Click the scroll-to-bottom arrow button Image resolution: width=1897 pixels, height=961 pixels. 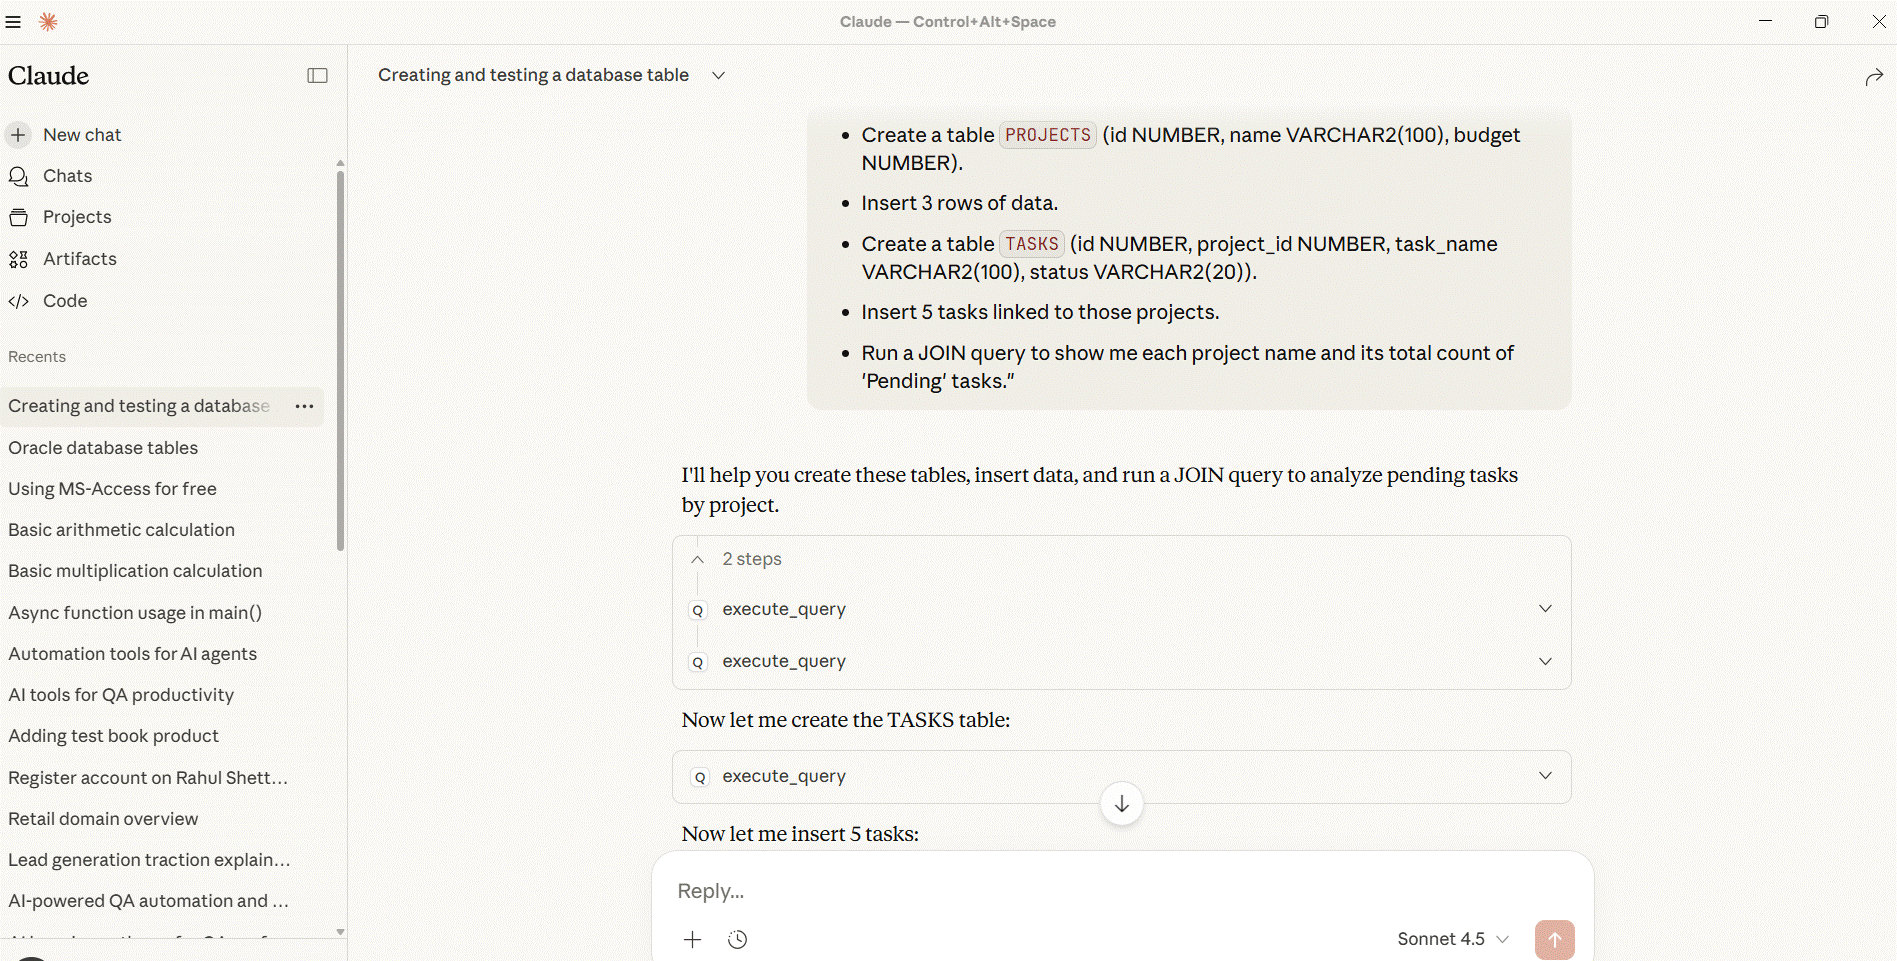click(x=1121, y=804)
